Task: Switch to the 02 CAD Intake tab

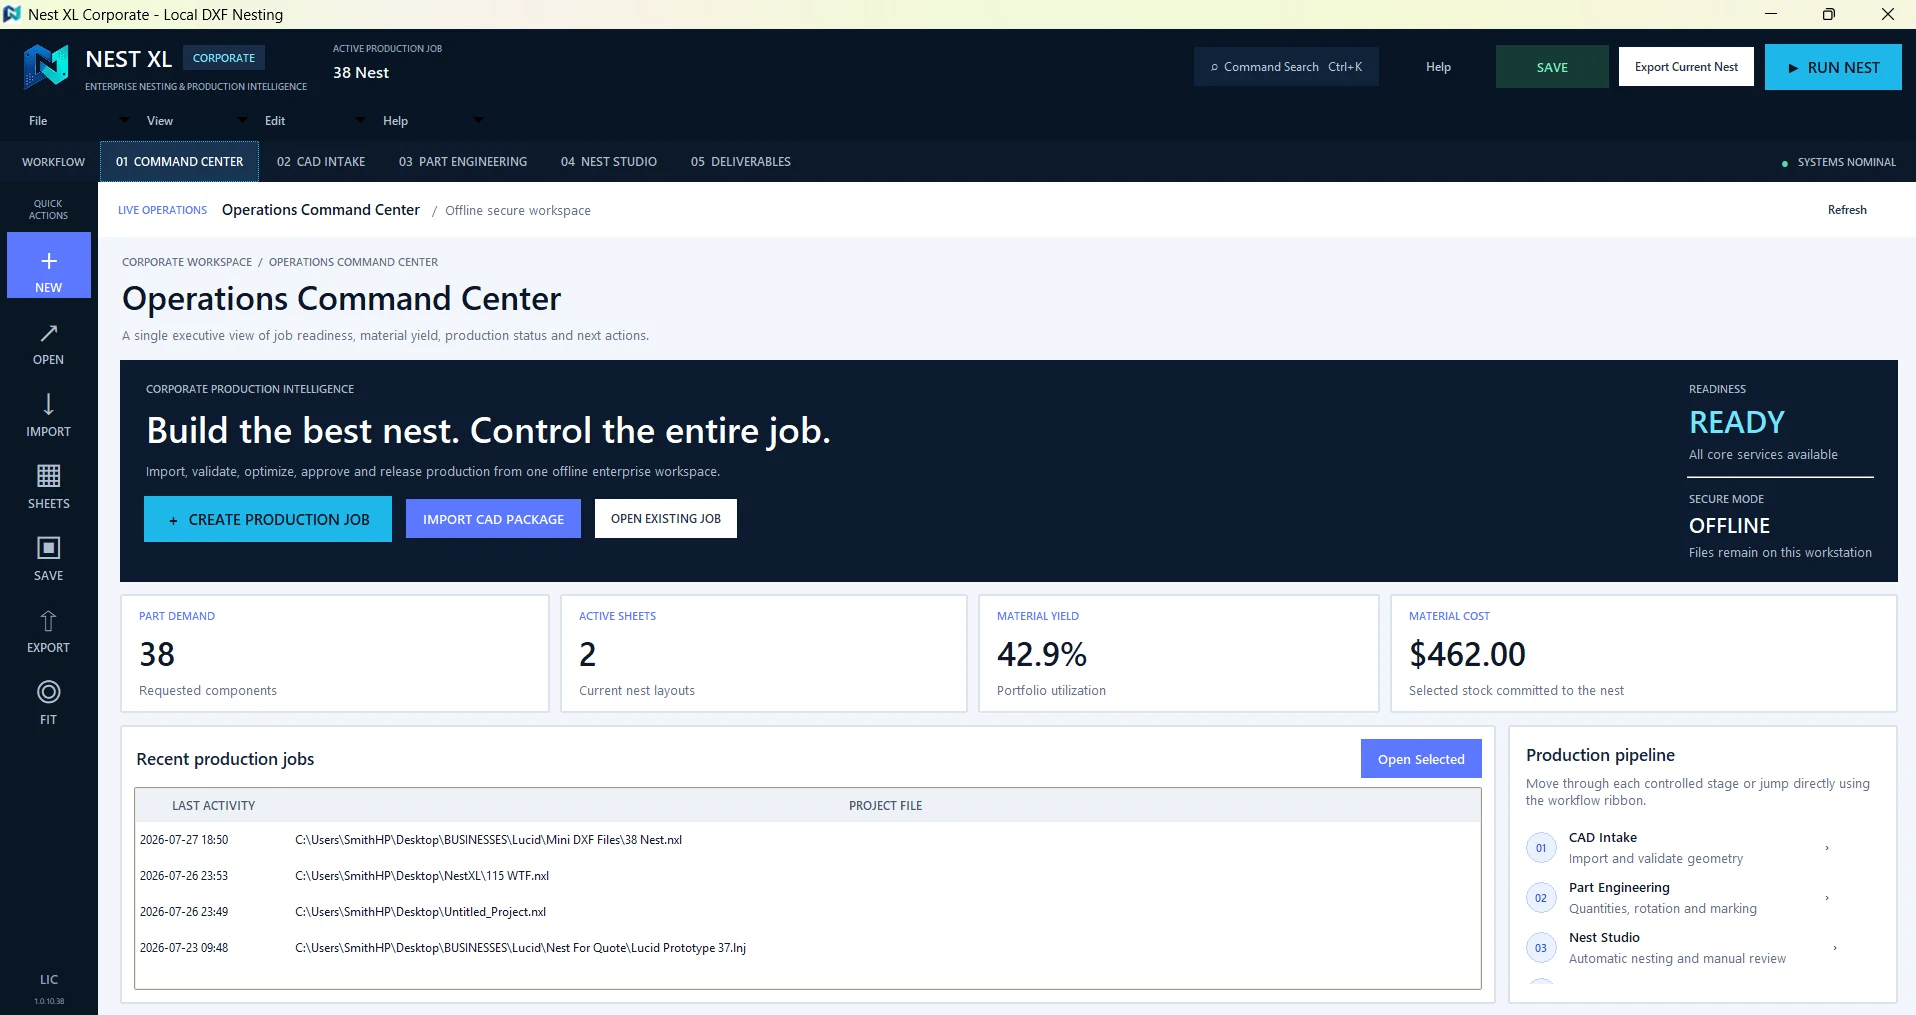Action: [321, 162]
